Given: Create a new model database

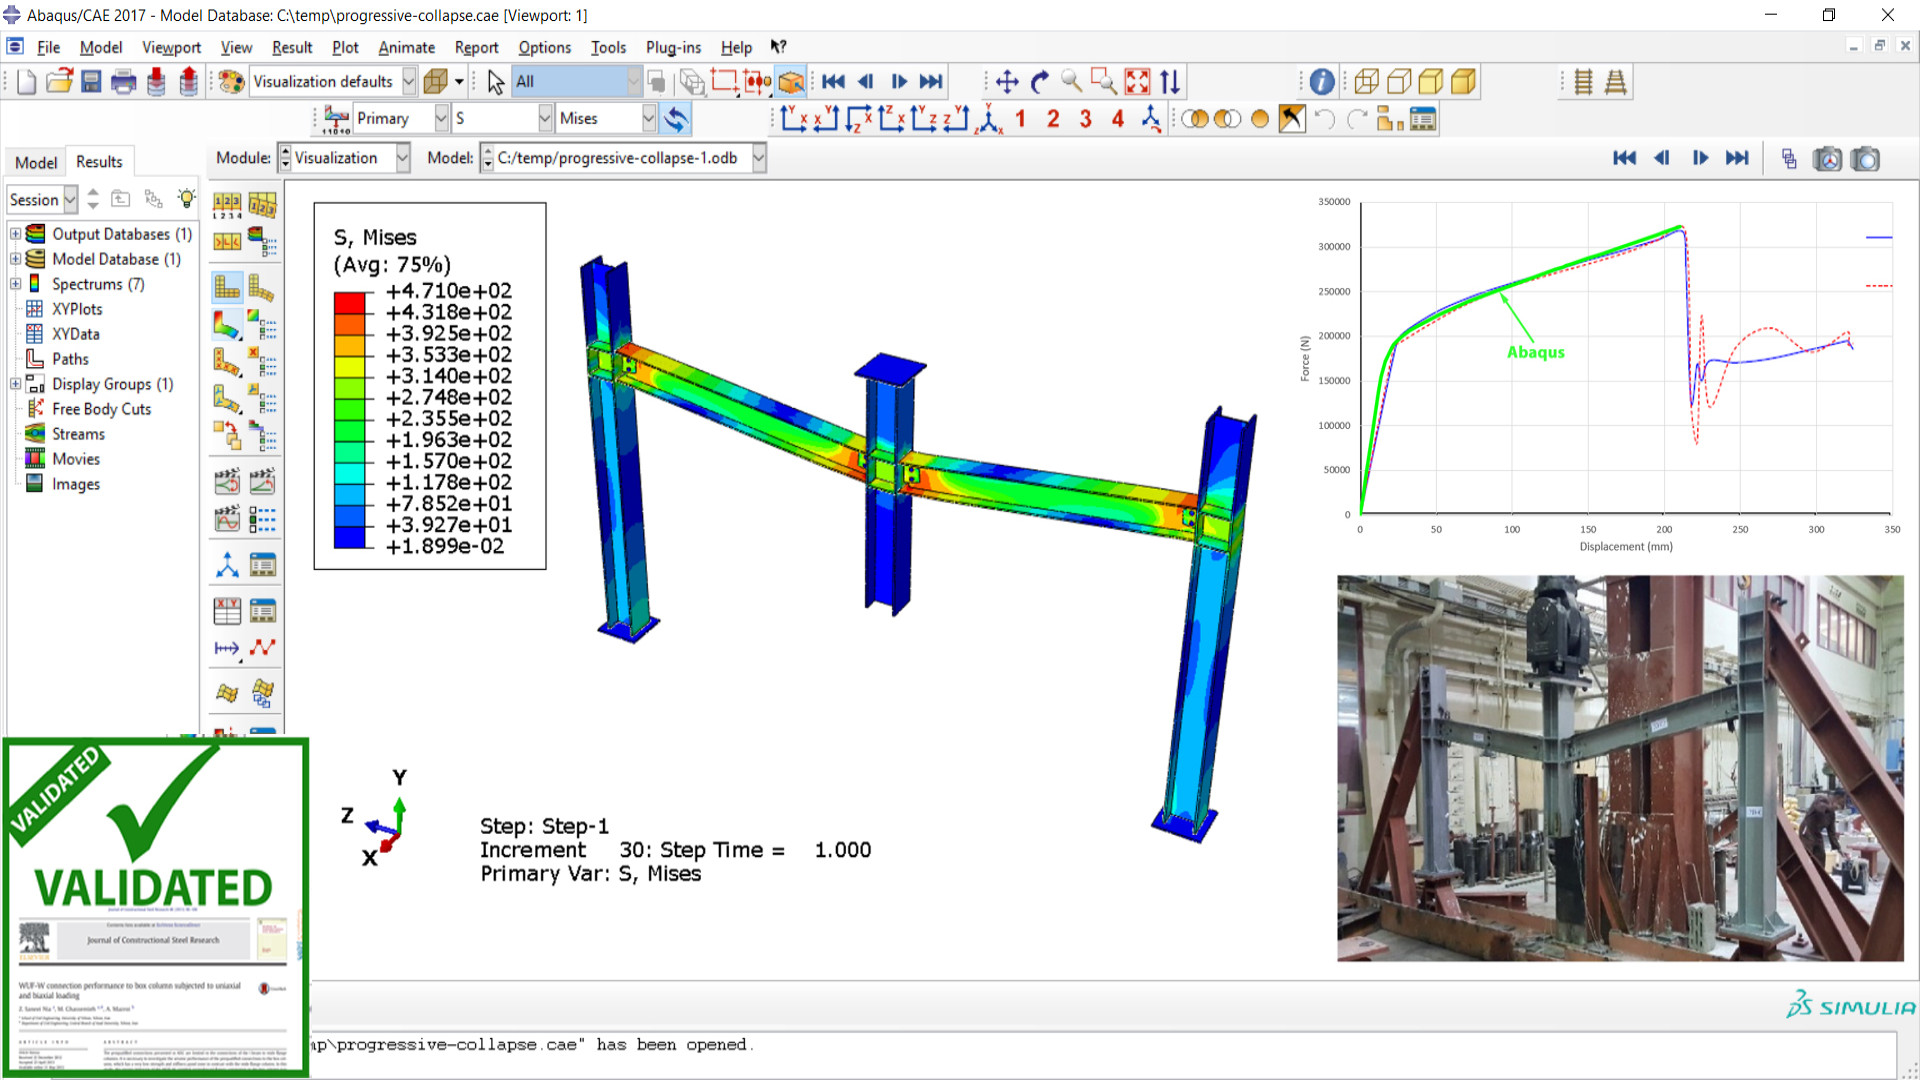Looking at the screenshot, I should (27, 82).
